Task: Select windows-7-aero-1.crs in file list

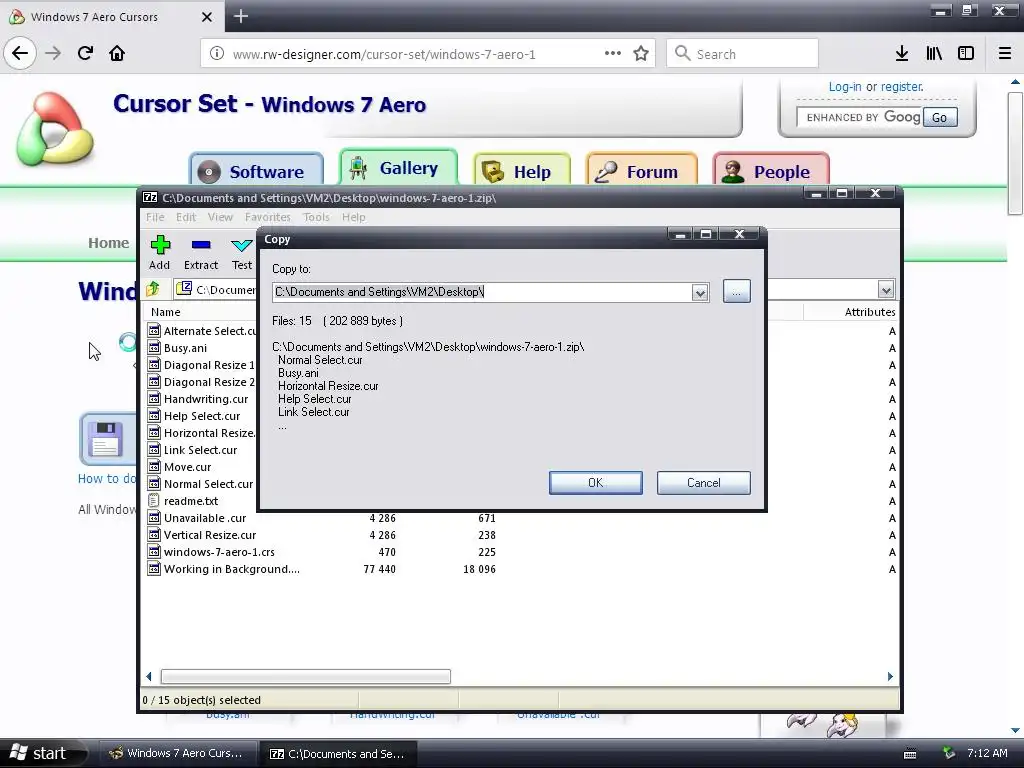Action: (219, 552)
